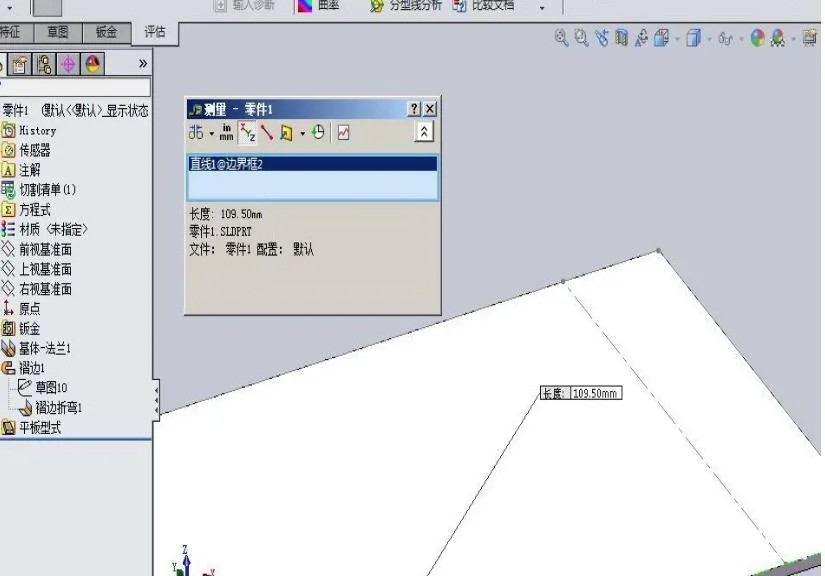Select the Zoom to Area tool
Image resolution: width=825 pixels, height=576 pixels.
pyautogui.click(x=581, y=38)
